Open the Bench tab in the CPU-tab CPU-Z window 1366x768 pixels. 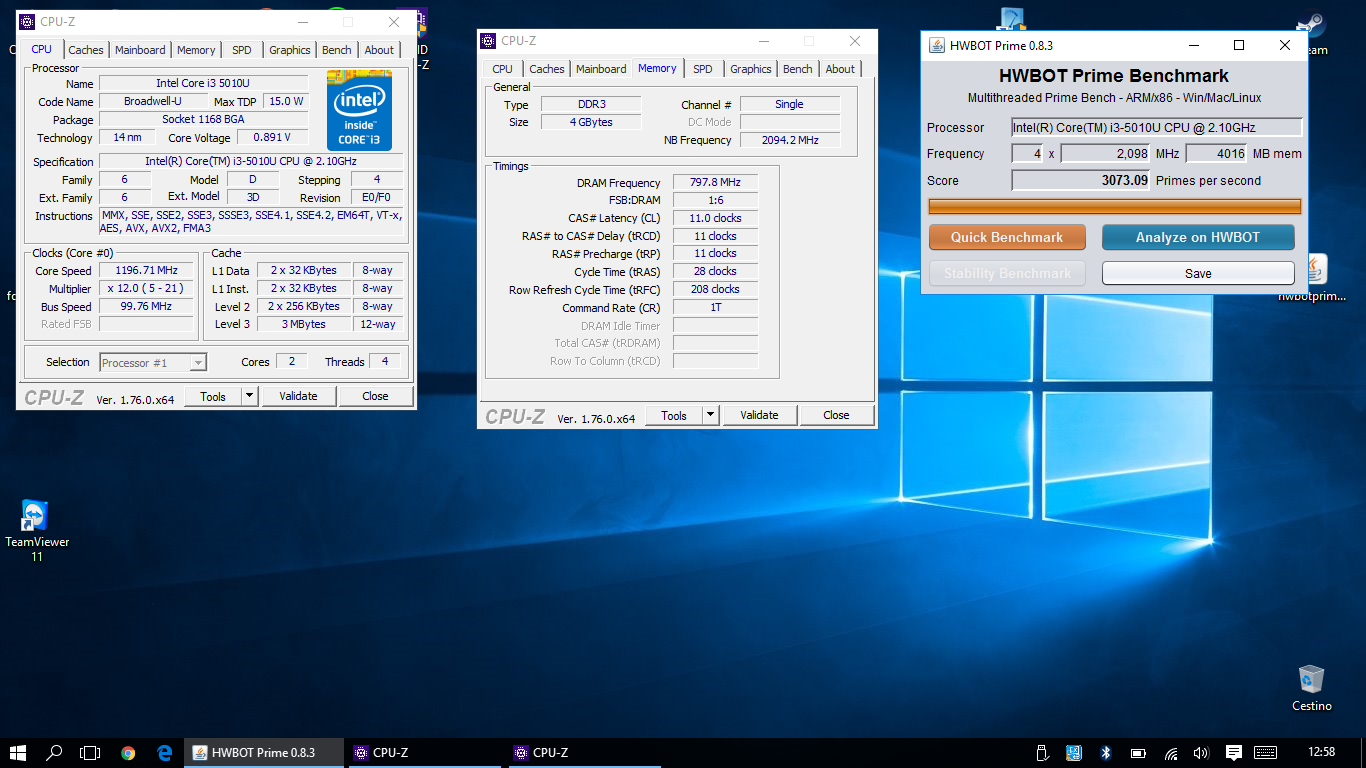coord(337,50)
